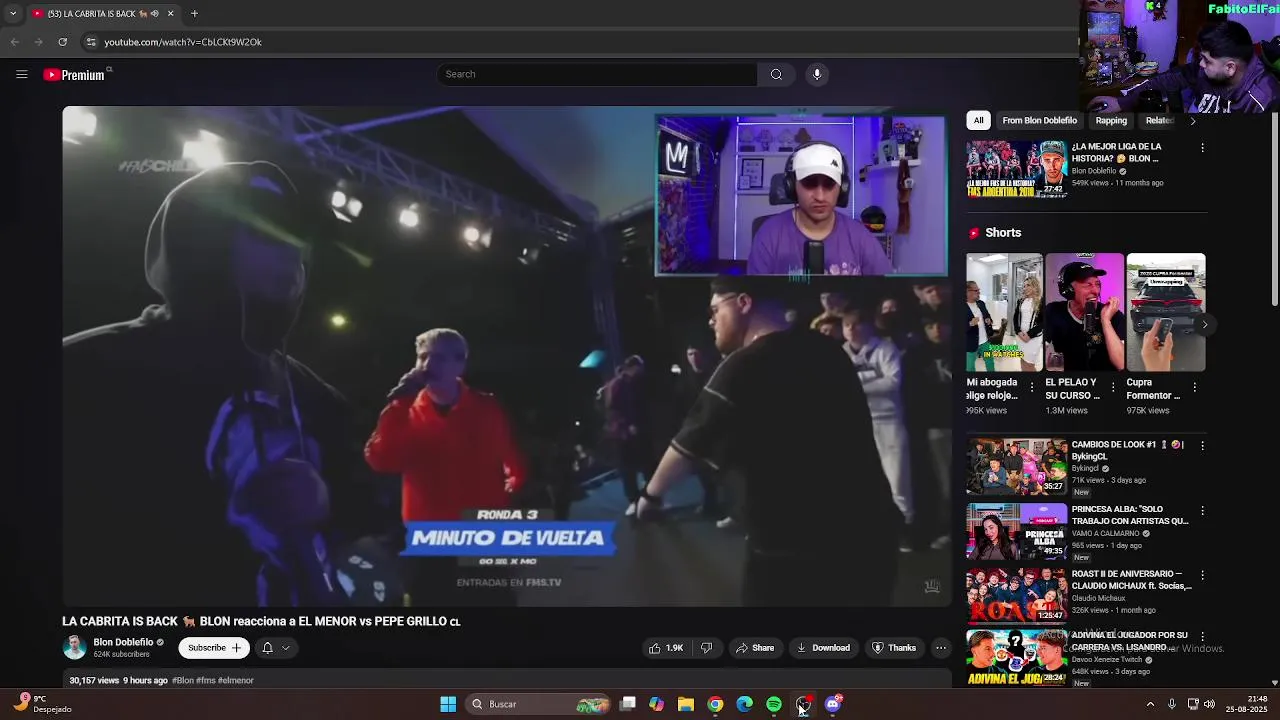This screenshot has width=1280, height=720.
Task: Open options for EL PELAO short
Action: pos(1113,387)
